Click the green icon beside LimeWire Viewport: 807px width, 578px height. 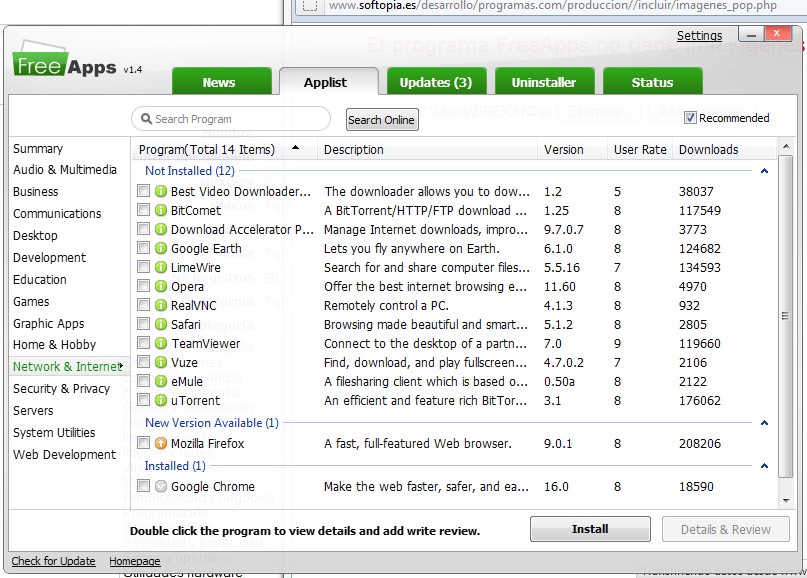click(x=161, y=267)
